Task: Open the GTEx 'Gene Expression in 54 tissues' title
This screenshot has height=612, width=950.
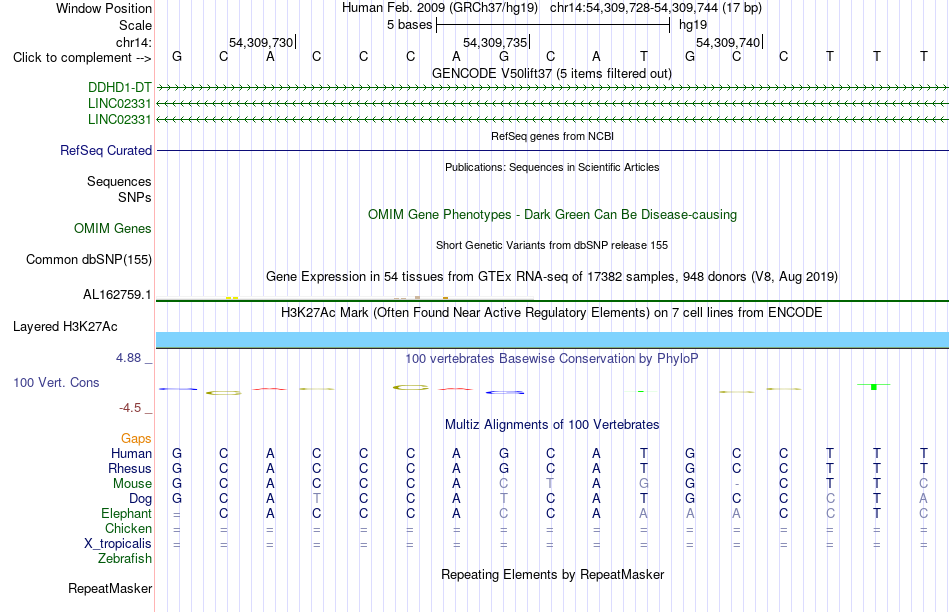Action: (552, 276)
